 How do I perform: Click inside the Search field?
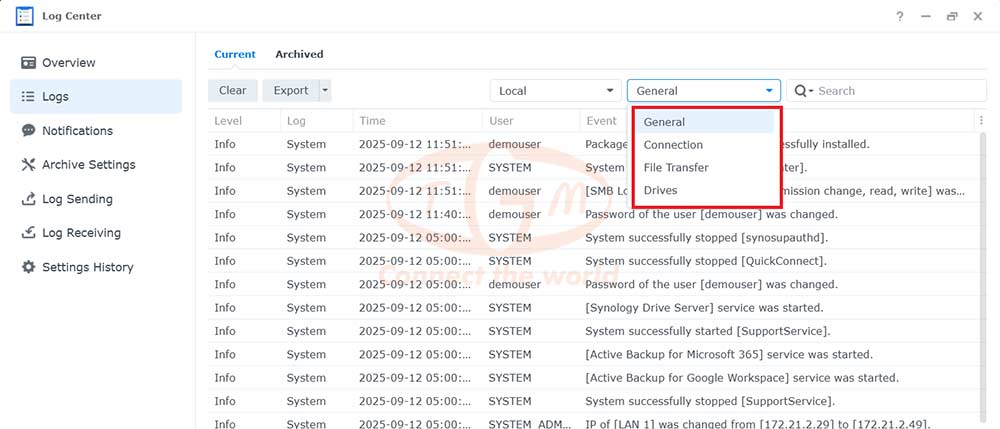[x=899, y=91]
